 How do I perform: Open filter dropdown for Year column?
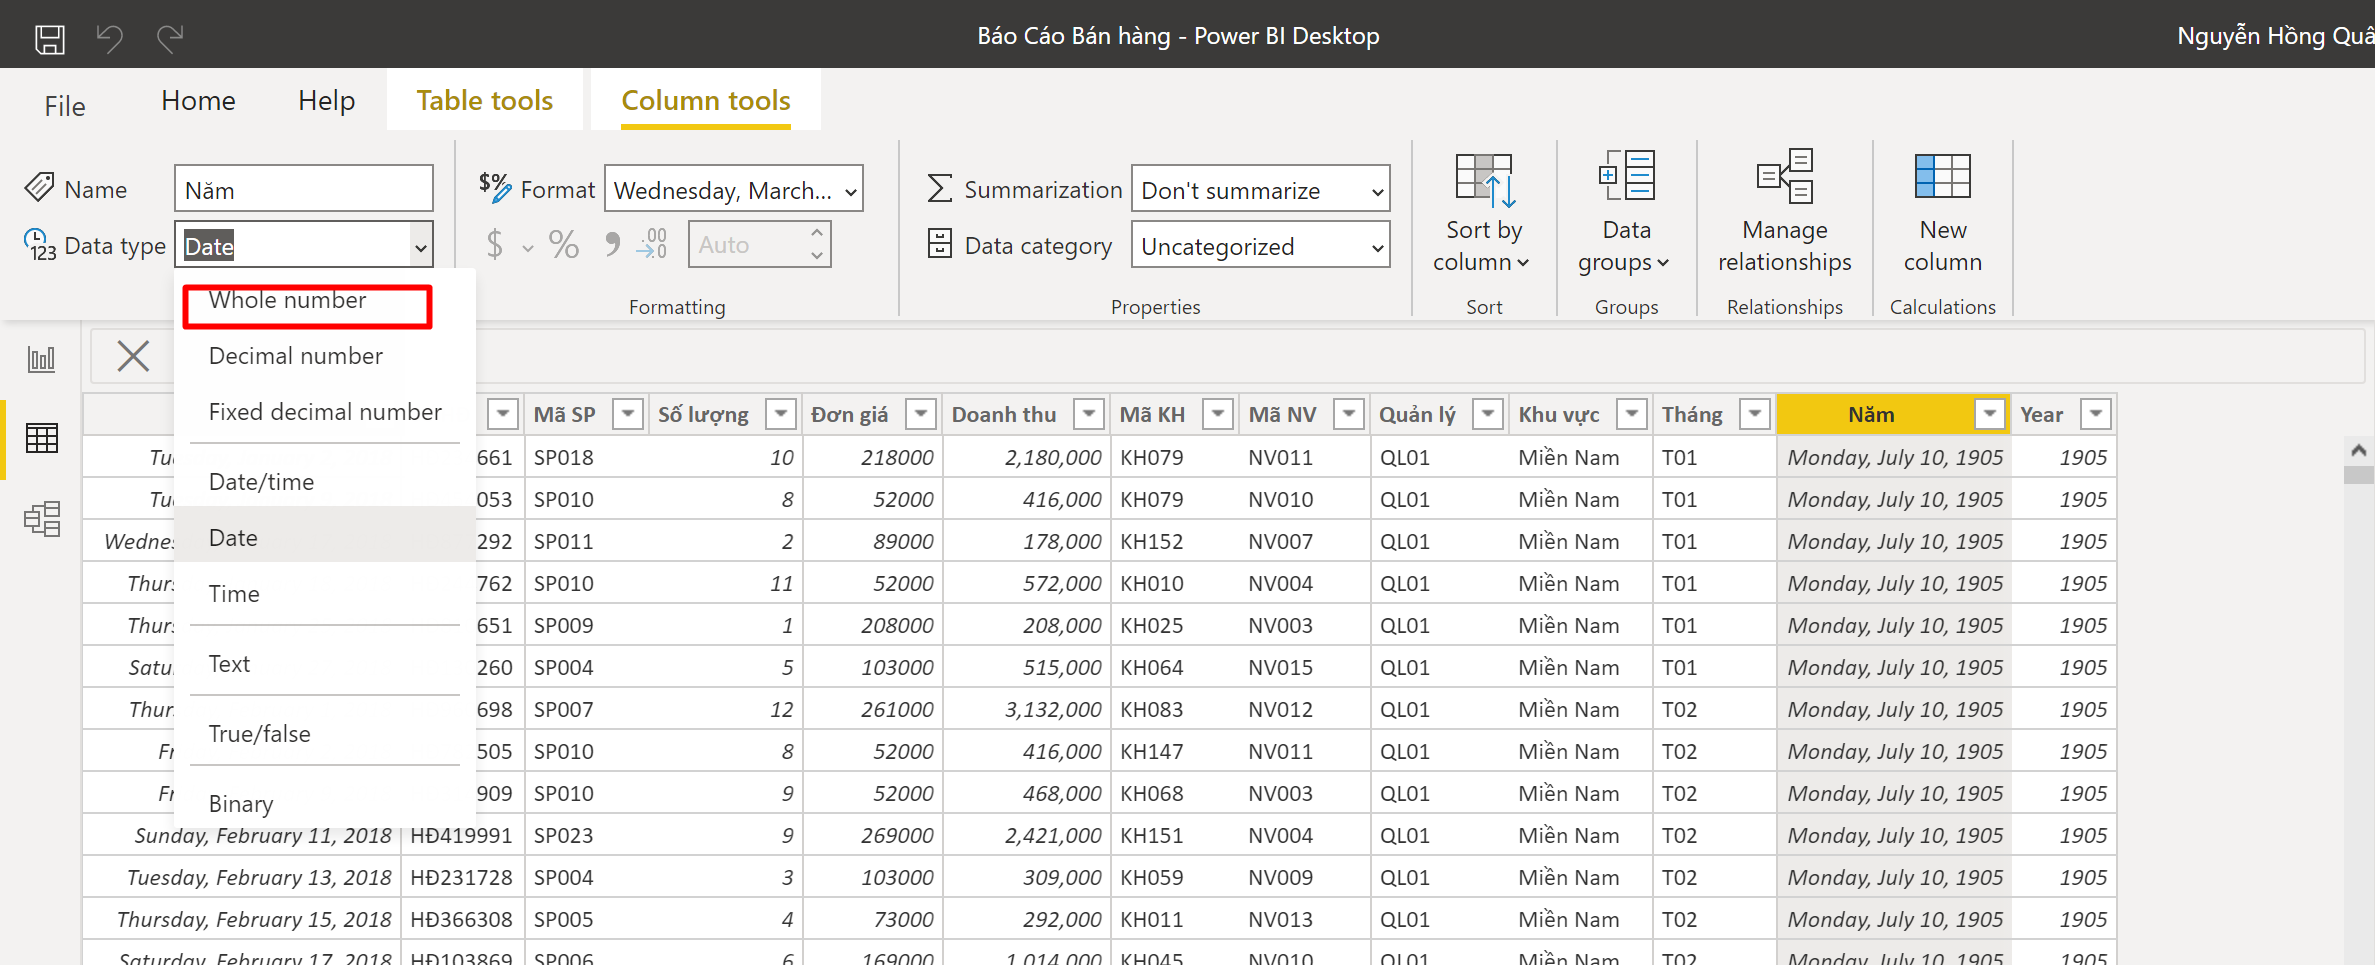2095,414
